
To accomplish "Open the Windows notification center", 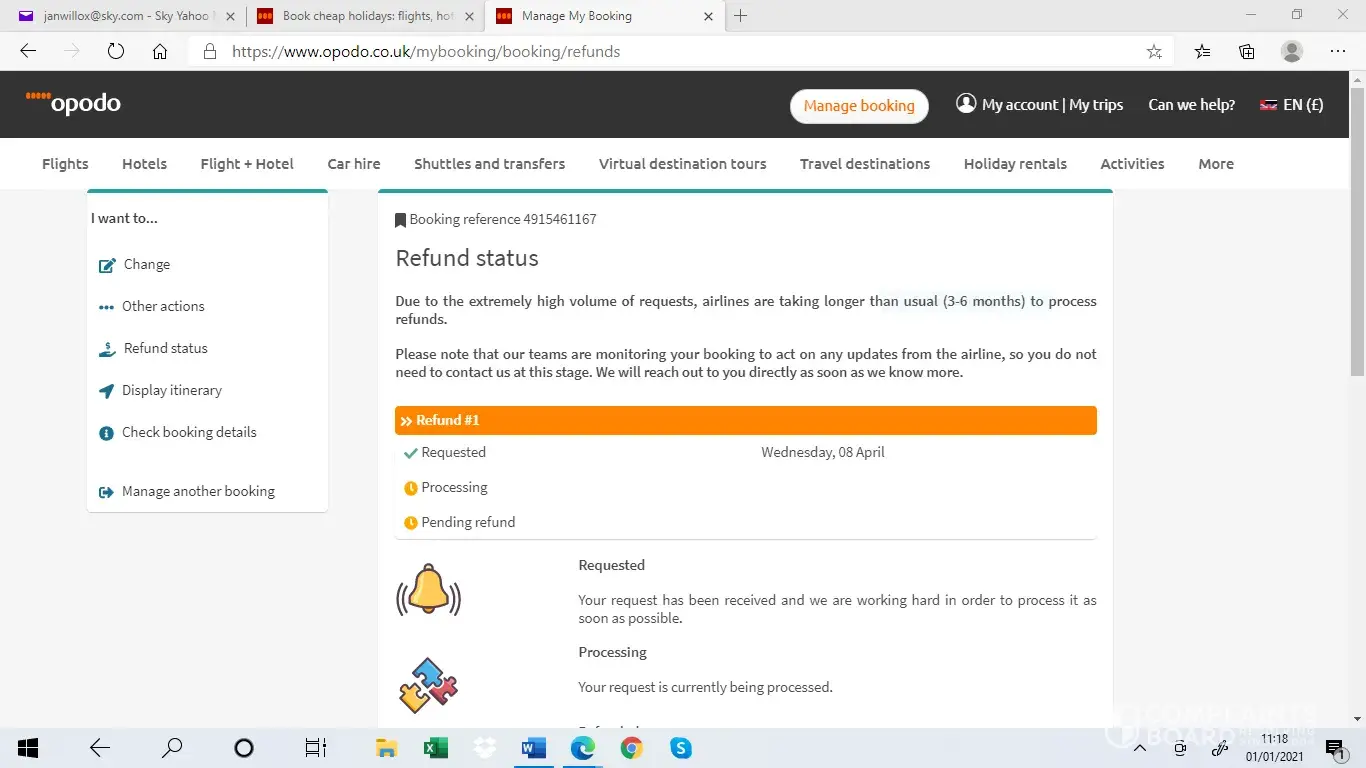I will (1335, 748).
